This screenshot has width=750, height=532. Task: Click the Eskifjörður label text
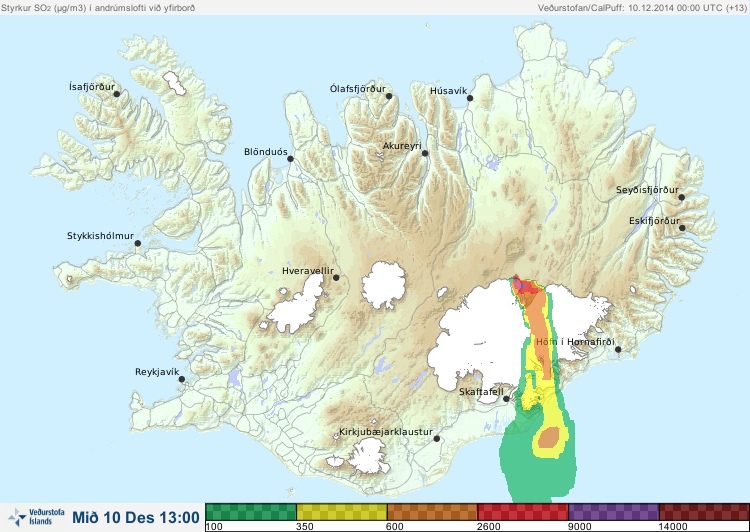point(654,222)
